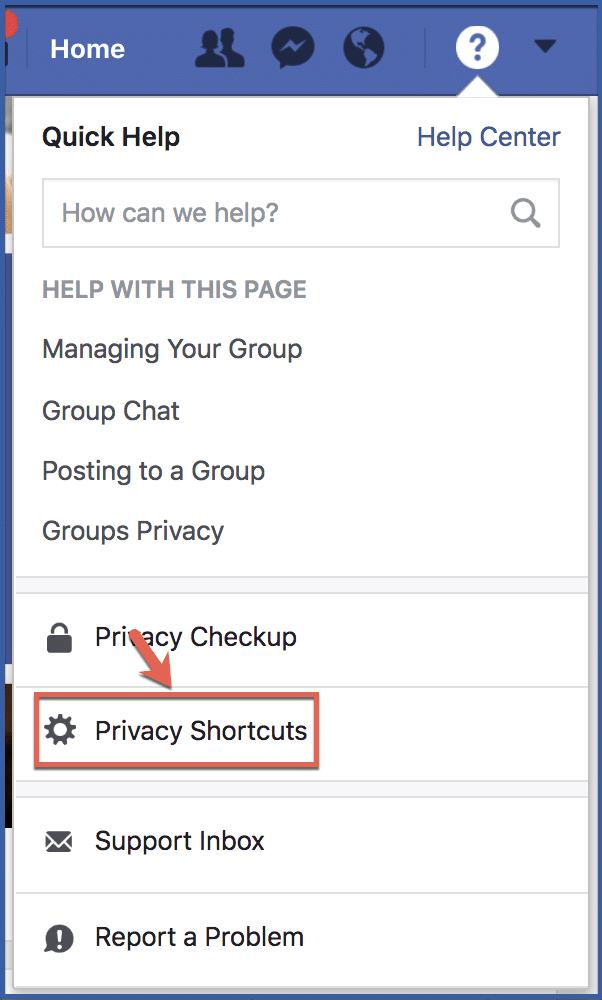Open the Friend Requests icon

[x=219, y=47]
